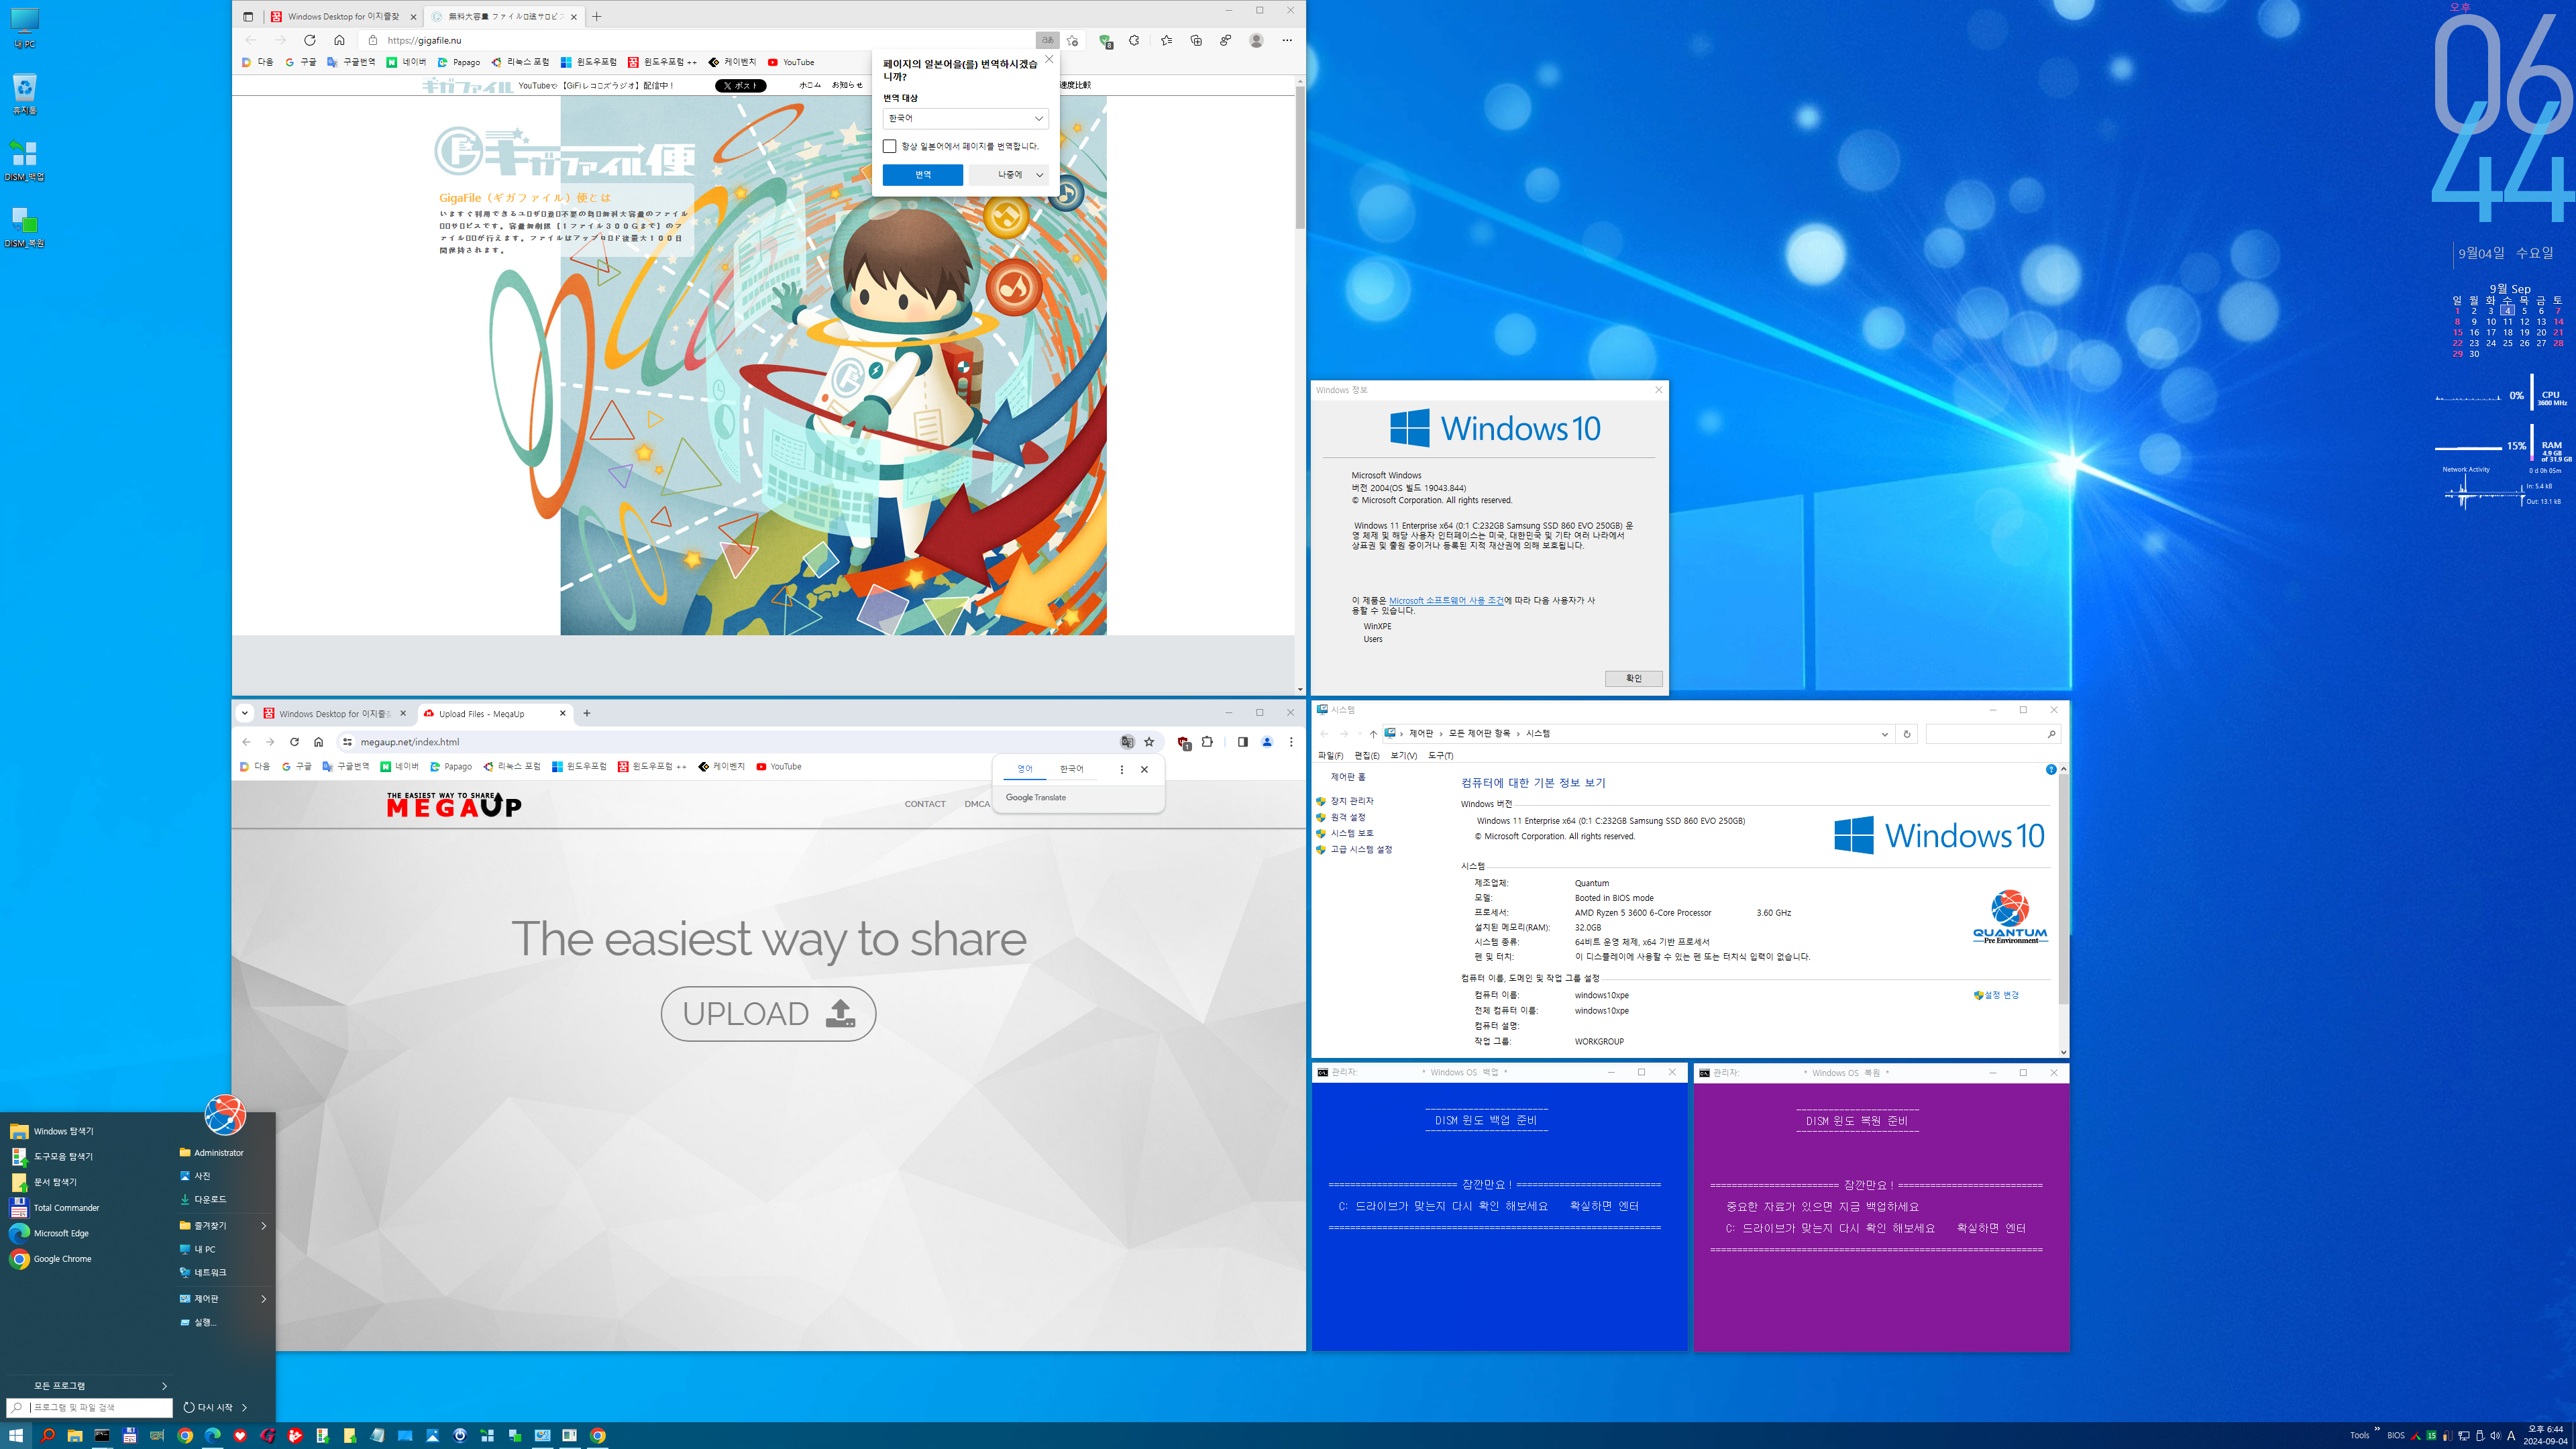This screenshot has height=1449, width=2576.
Task: Expand address history dropdown in 시스템 window
Action: pos(1884,734)
